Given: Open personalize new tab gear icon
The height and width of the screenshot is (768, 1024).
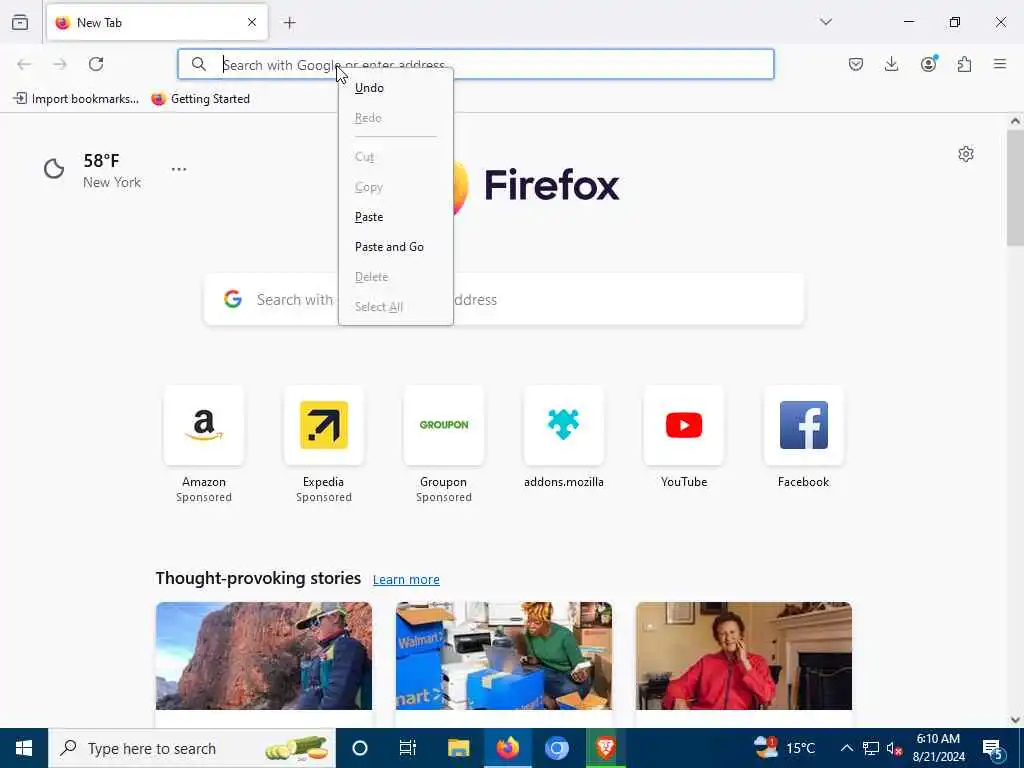Looking at the screenshot, I should [966, 154].
